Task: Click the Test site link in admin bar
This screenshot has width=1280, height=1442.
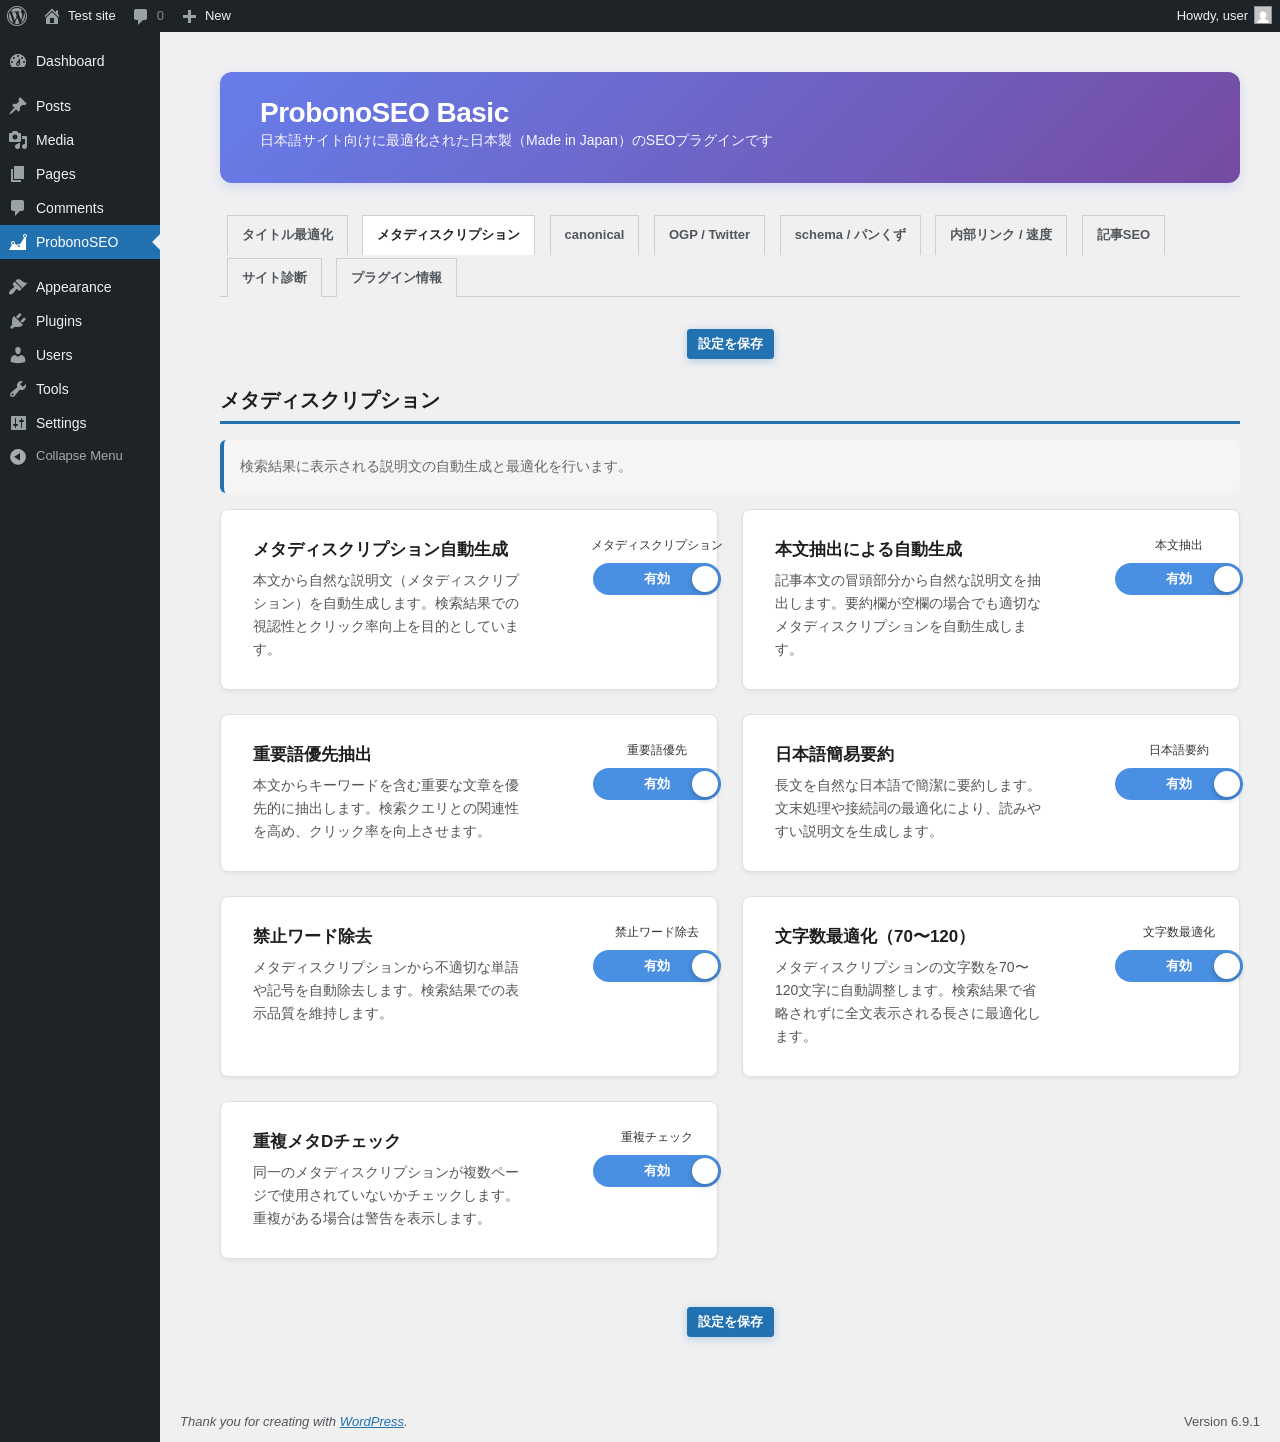Action: [x=92, y=16]
